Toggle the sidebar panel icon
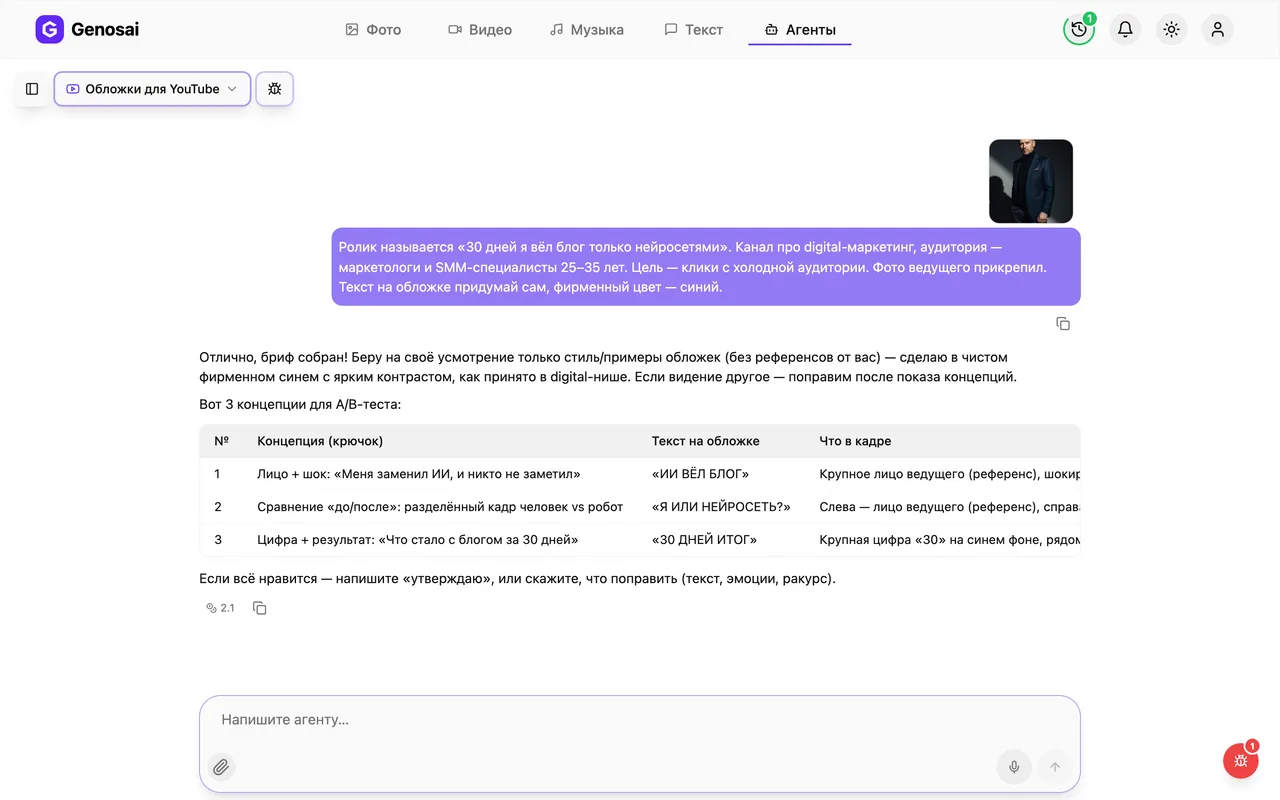Viewport: 1280px width, 800px height. pyautogui.click(x=32, y=89)
